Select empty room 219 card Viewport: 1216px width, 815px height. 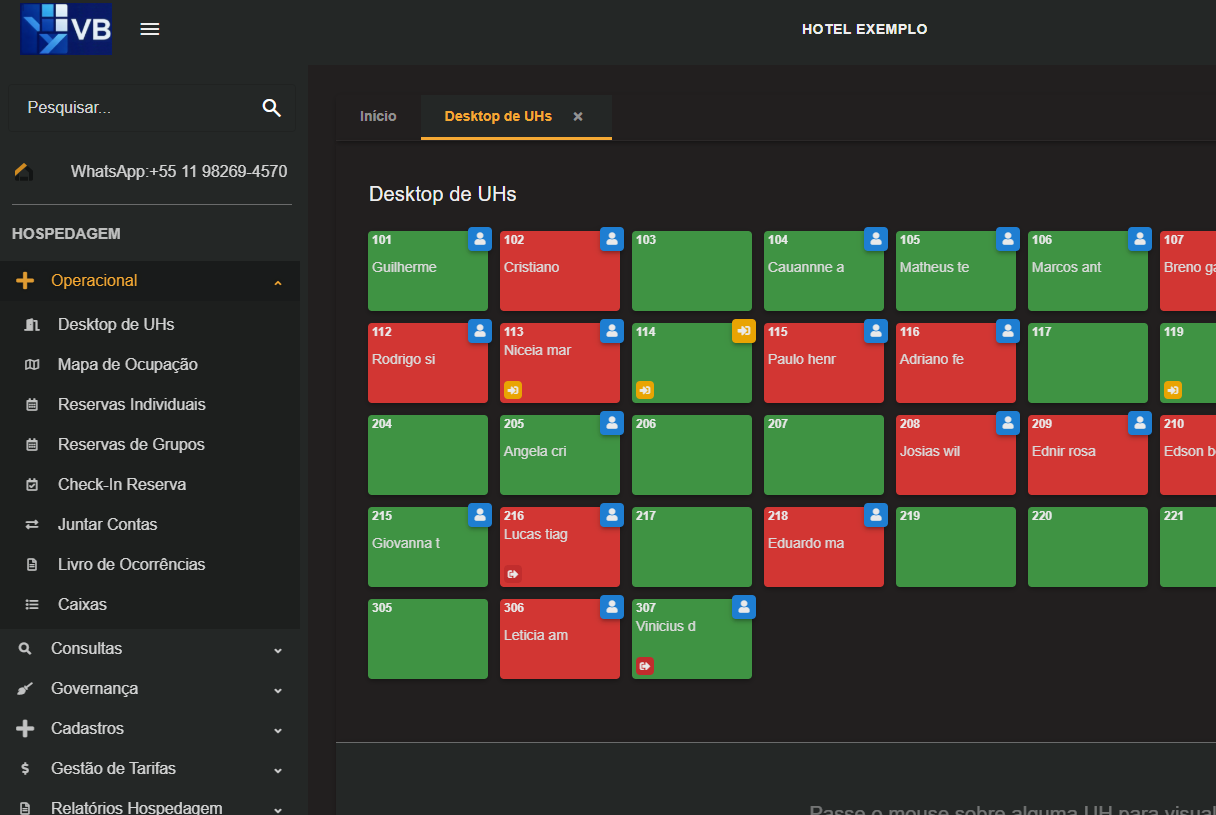pos(956,547)
